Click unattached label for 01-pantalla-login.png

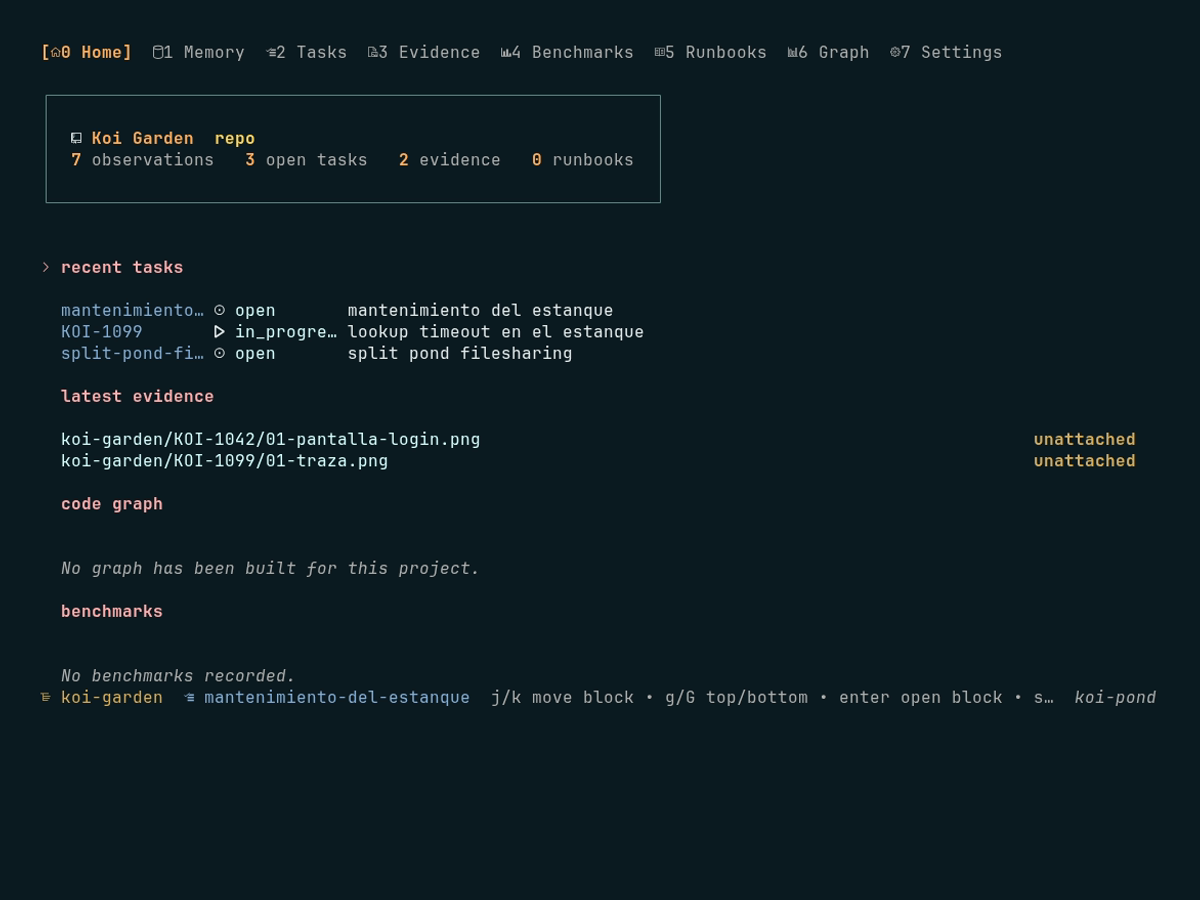1084,439
